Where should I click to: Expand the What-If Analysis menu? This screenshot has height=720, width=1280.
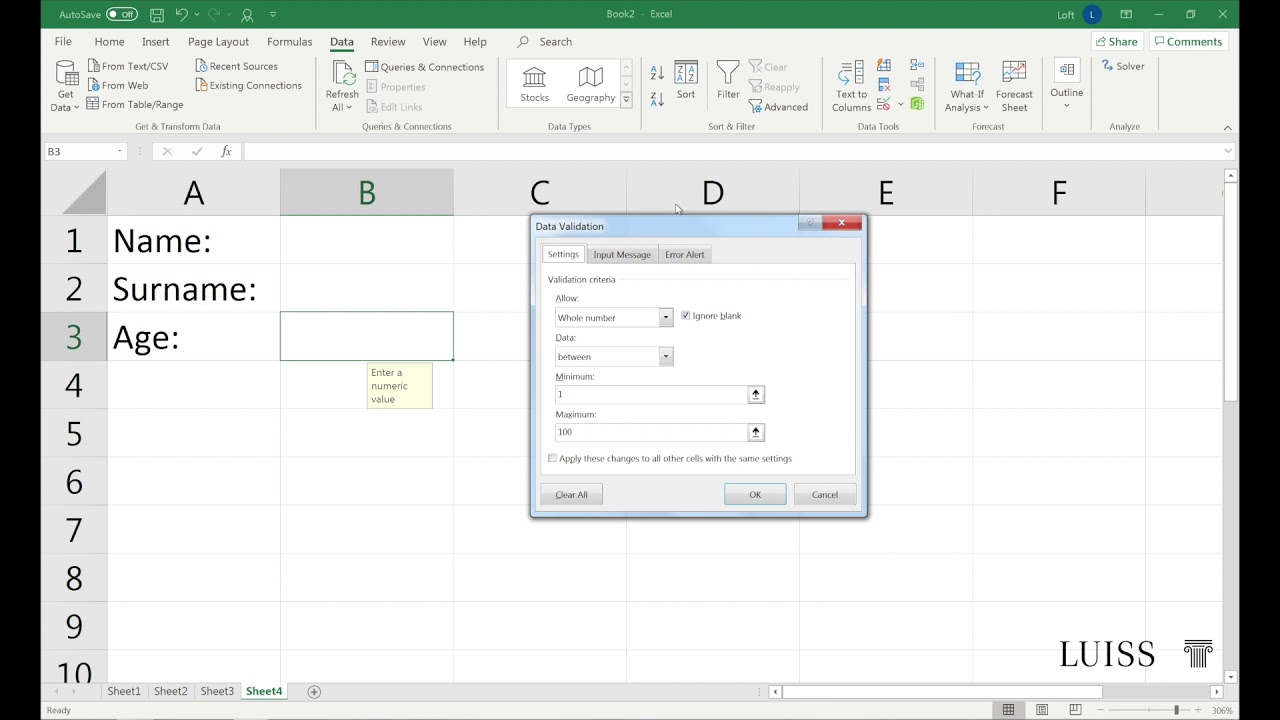(967, 86)
